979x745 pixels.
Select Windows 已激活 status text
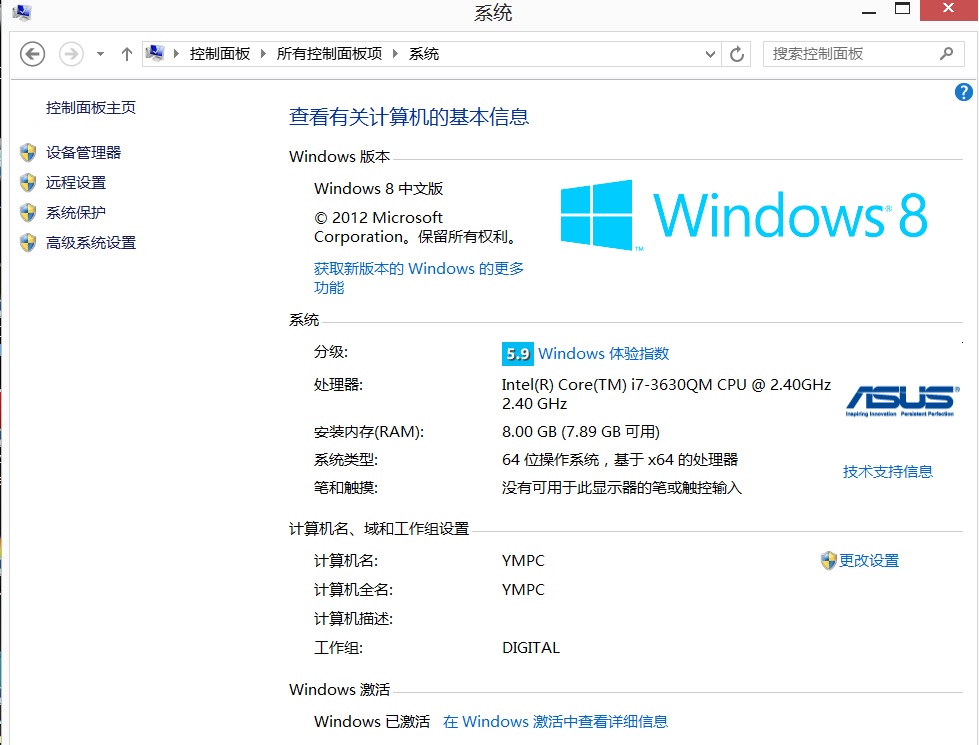click(371, 722)
